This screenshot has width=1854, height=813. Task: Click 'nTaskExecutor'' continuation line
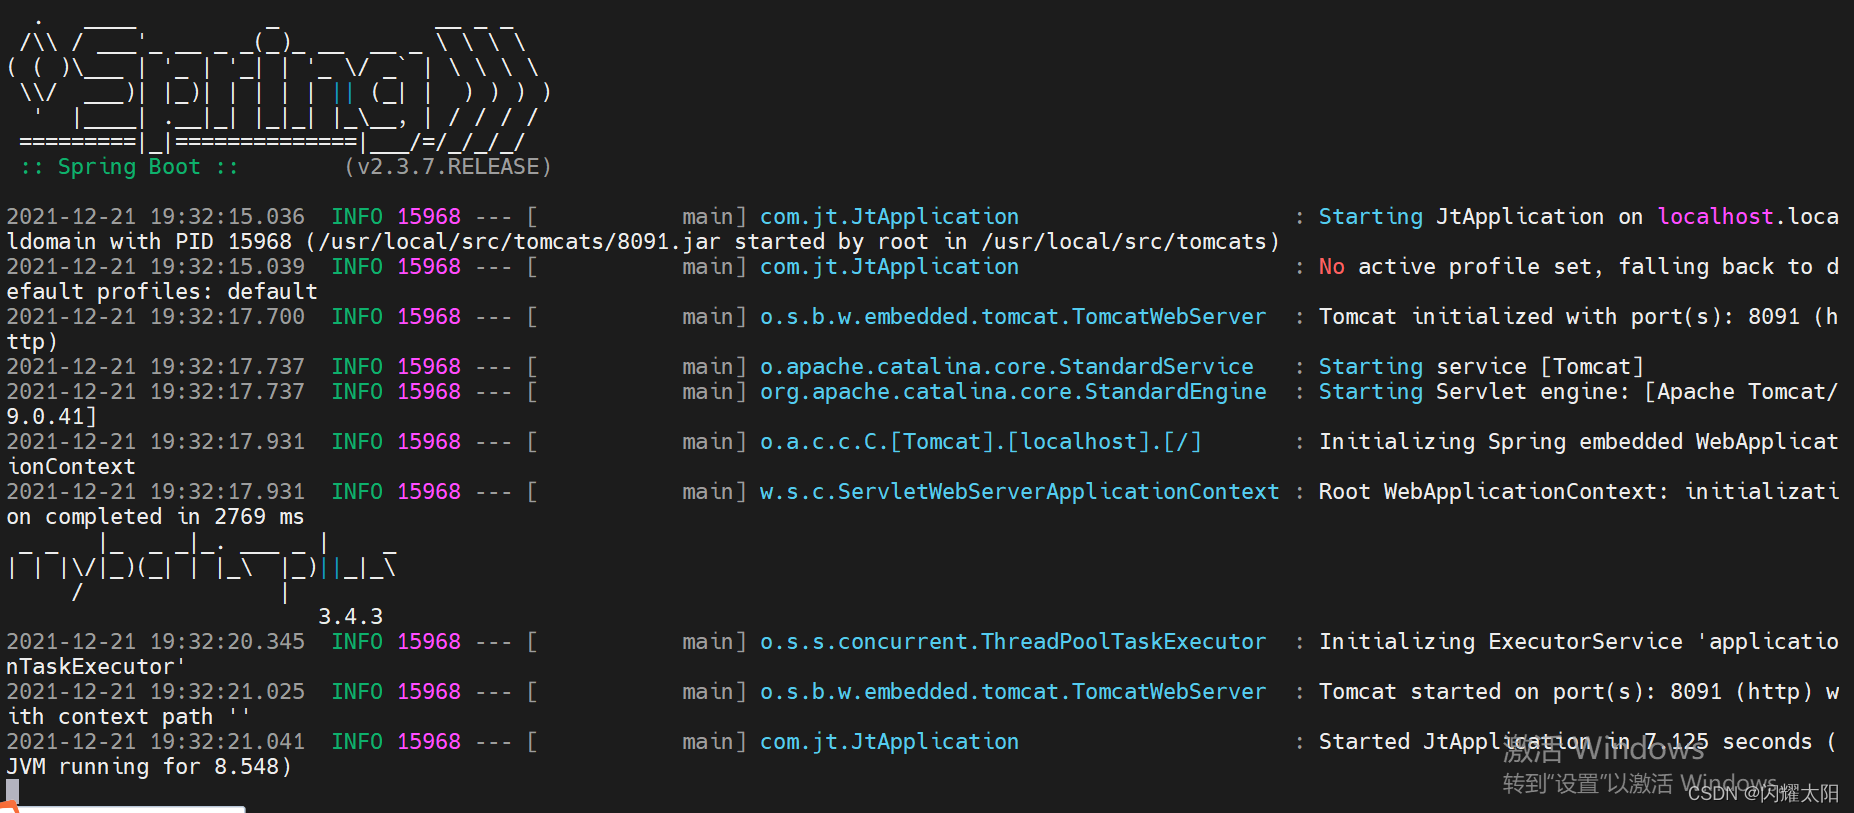[x=95, y=667]
